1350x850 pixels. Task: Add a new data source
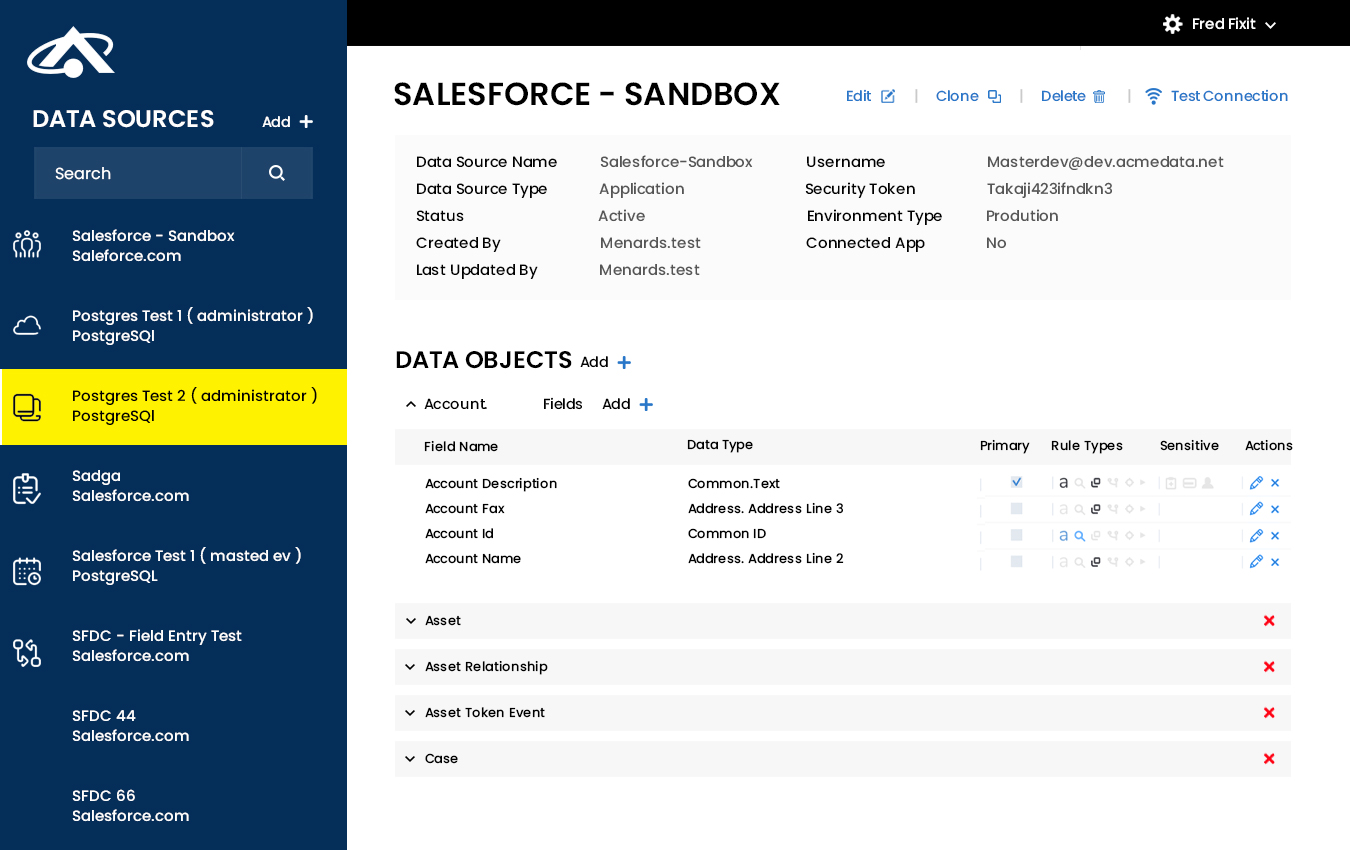coord(288,122)
